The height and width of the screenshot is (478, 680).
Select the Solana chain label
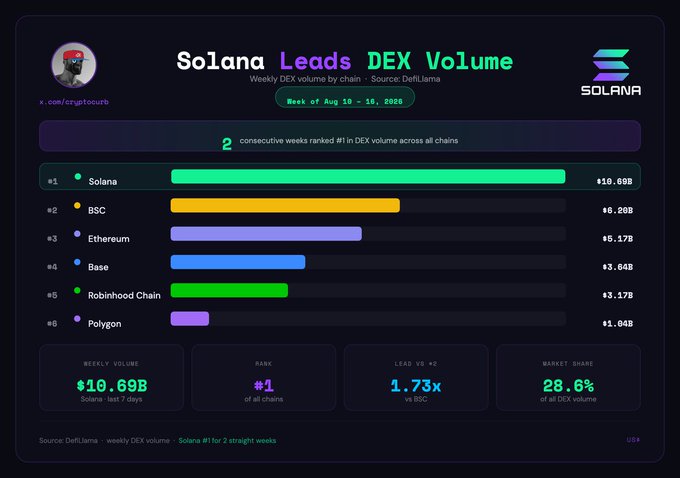tap(103, 182)
